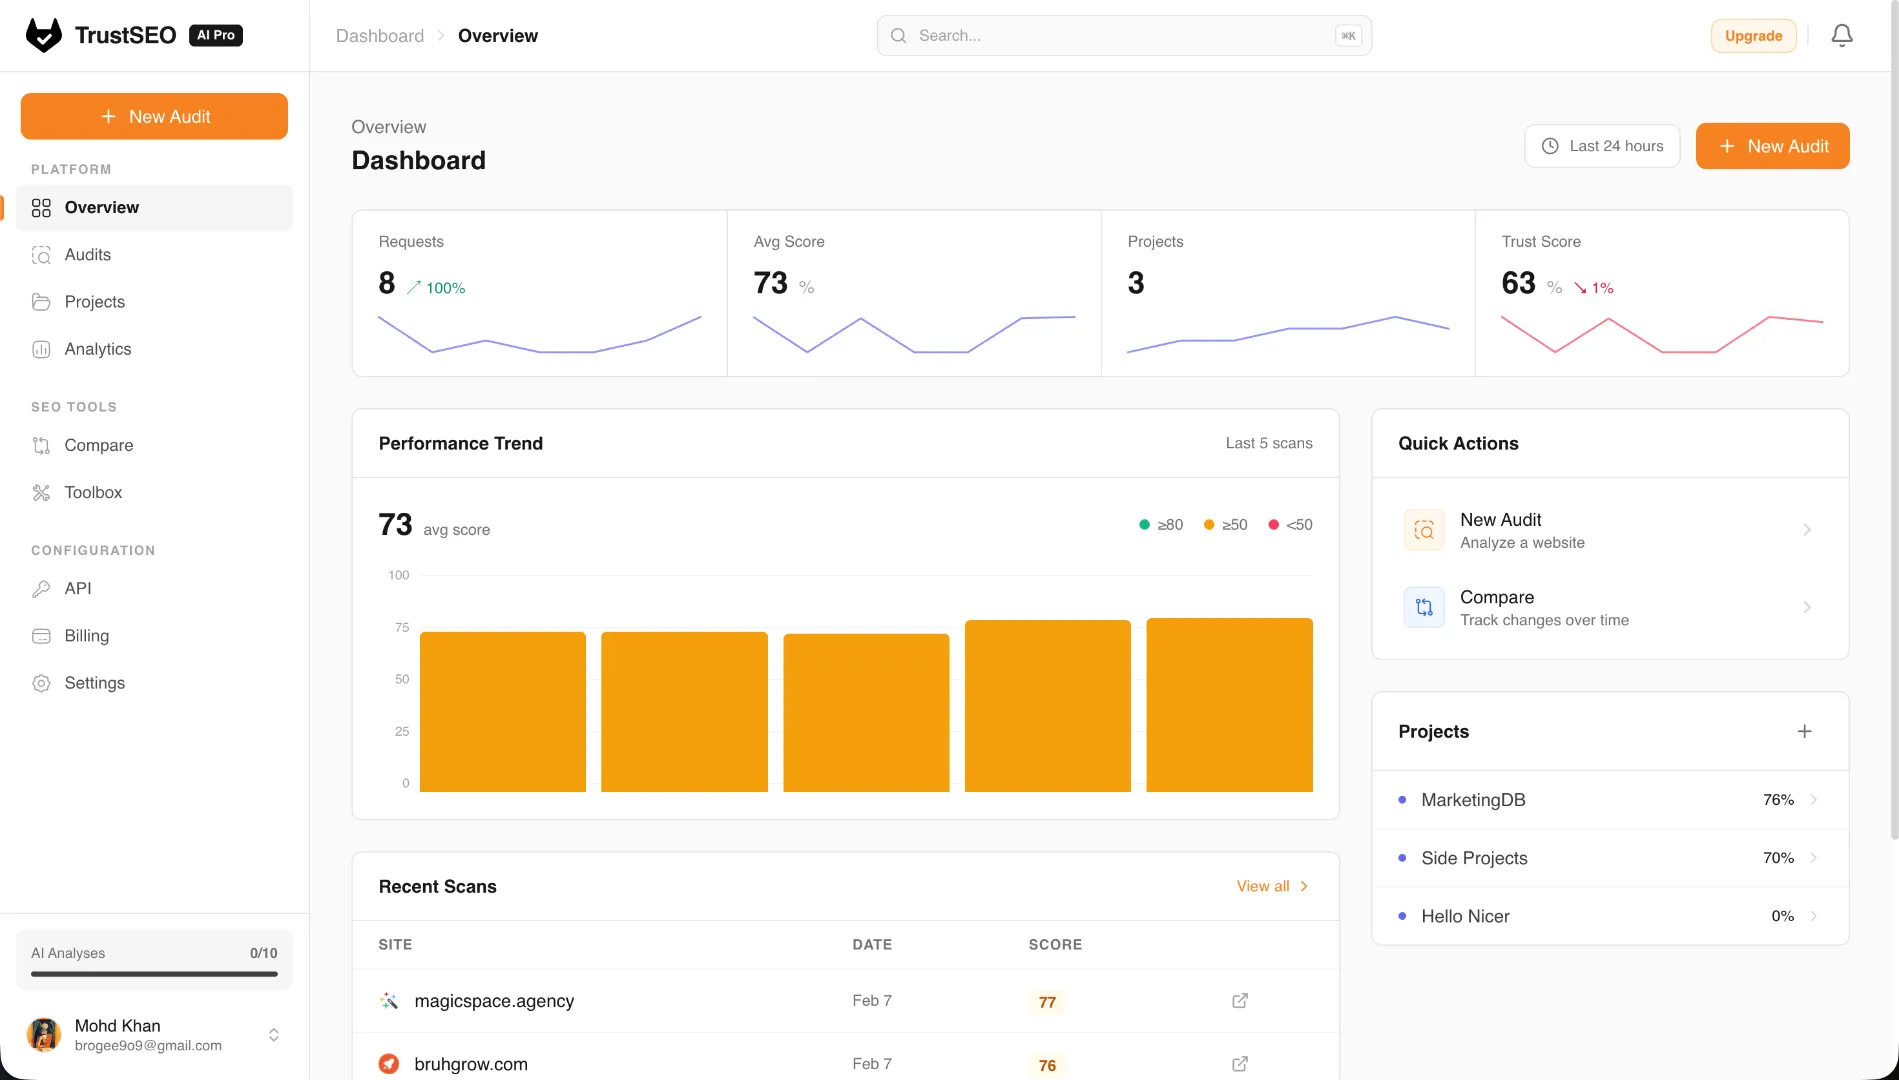This screenshot has width=1899, height=1080.
Task: Open Analytics from the sidebar
Action: click(x=97, y=348)
